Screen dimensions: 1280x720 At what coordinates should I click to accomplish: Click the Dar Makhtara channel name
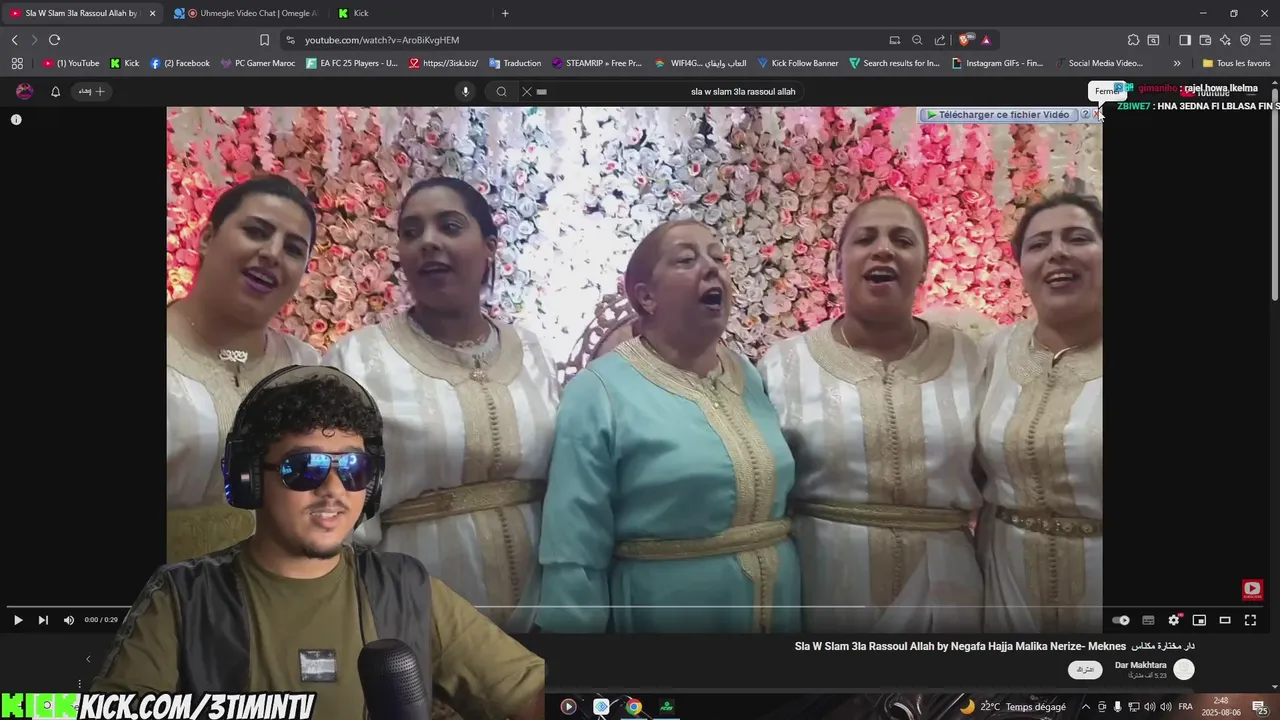[1141, 665]
